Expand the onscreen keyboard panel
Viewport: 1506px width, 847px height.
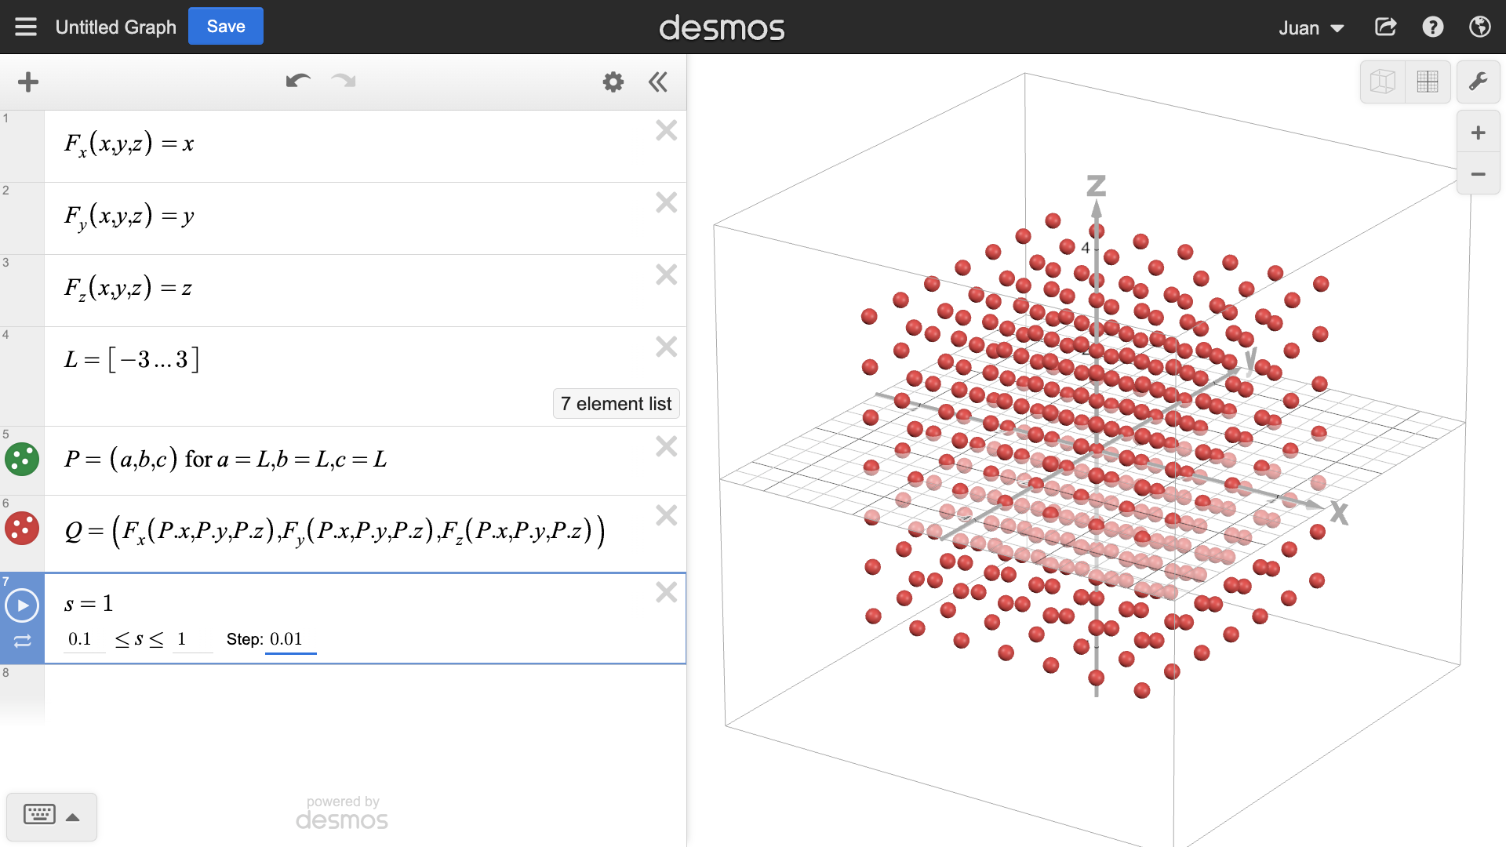tap(52, 816)
